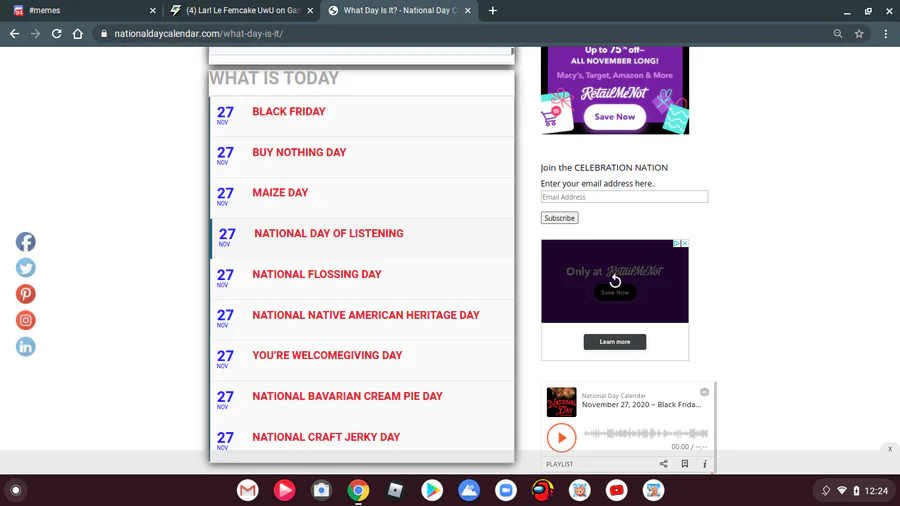
Task: Select the What Day Is It tab
Action: [x=397, y=10]
